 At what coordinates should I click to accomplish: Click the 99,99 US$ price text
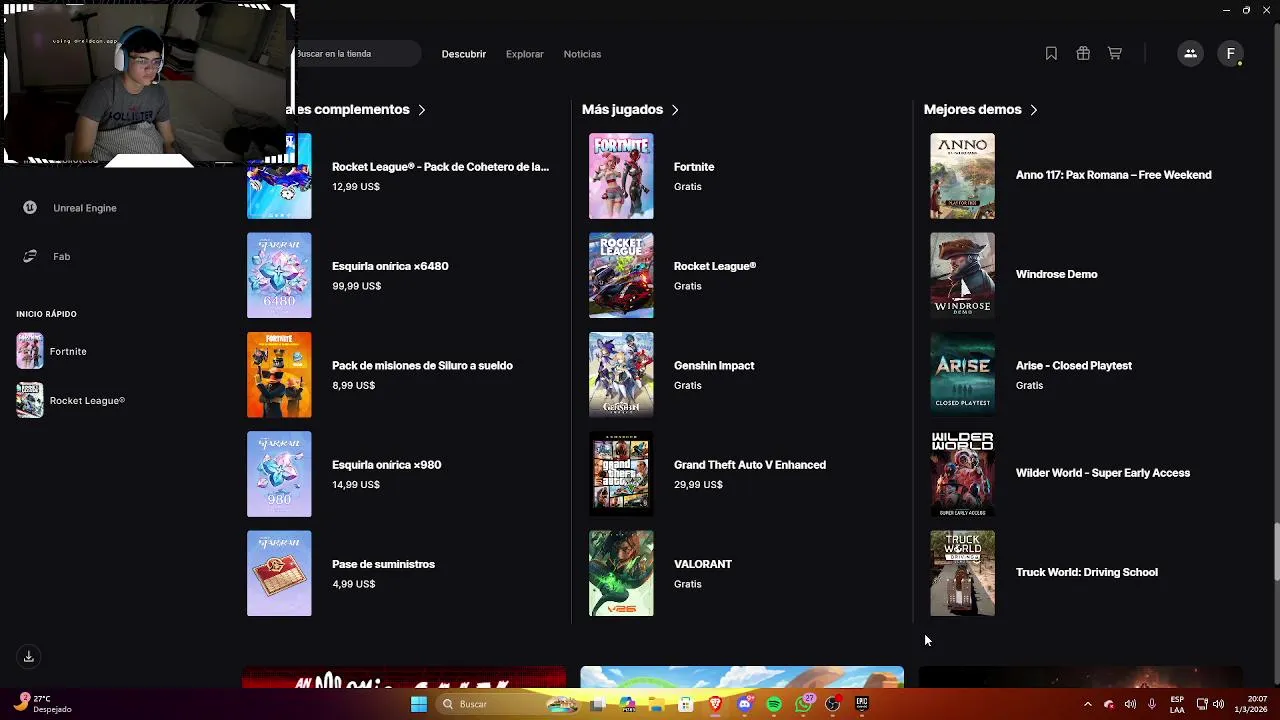356,286
